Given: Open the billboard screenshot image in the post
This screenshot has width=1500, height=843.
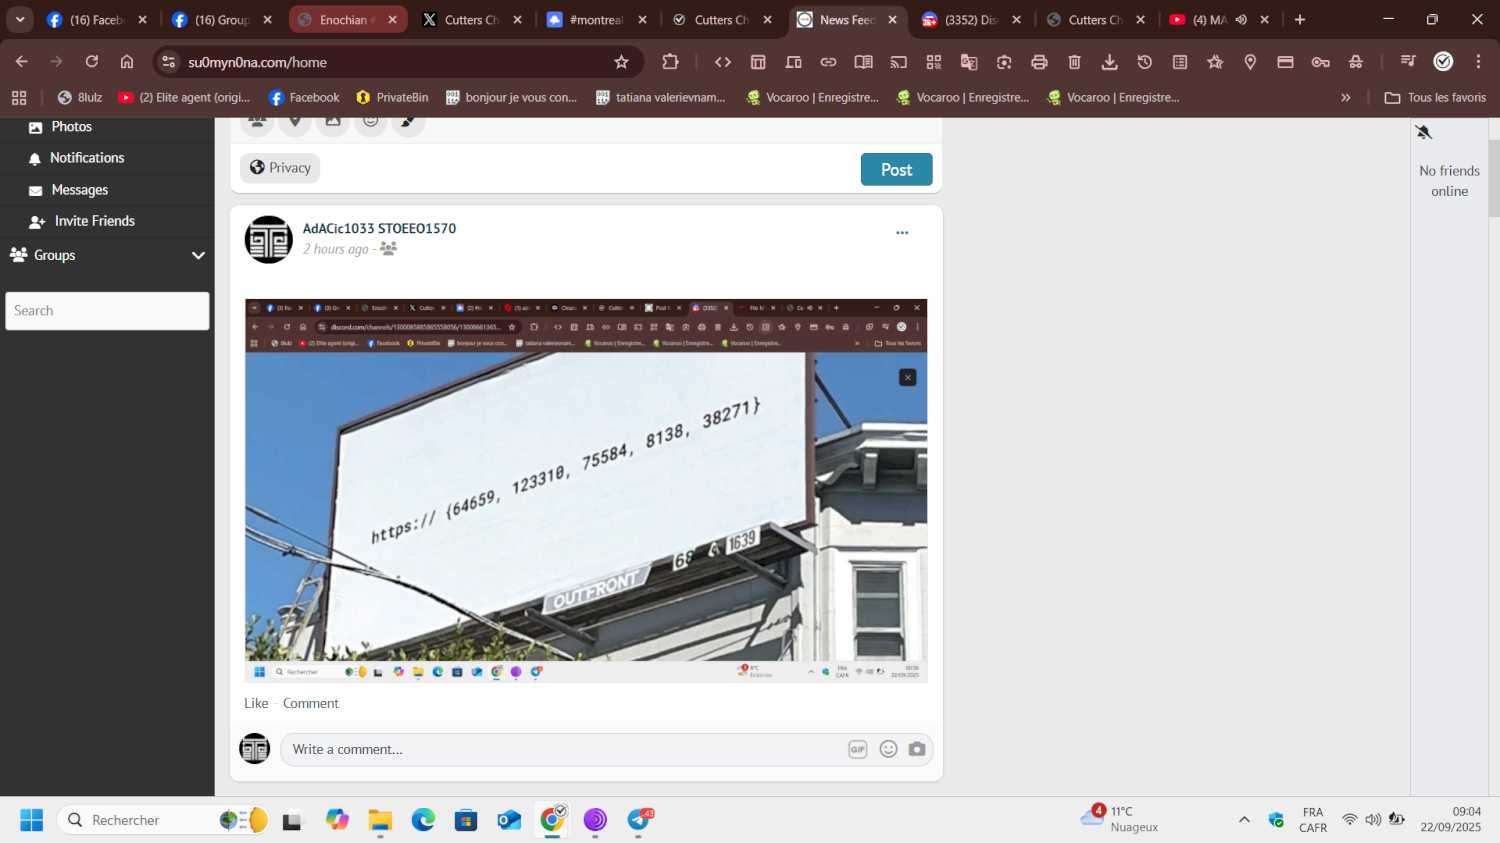Looking at the screenshot, I should tap(586, 490).
